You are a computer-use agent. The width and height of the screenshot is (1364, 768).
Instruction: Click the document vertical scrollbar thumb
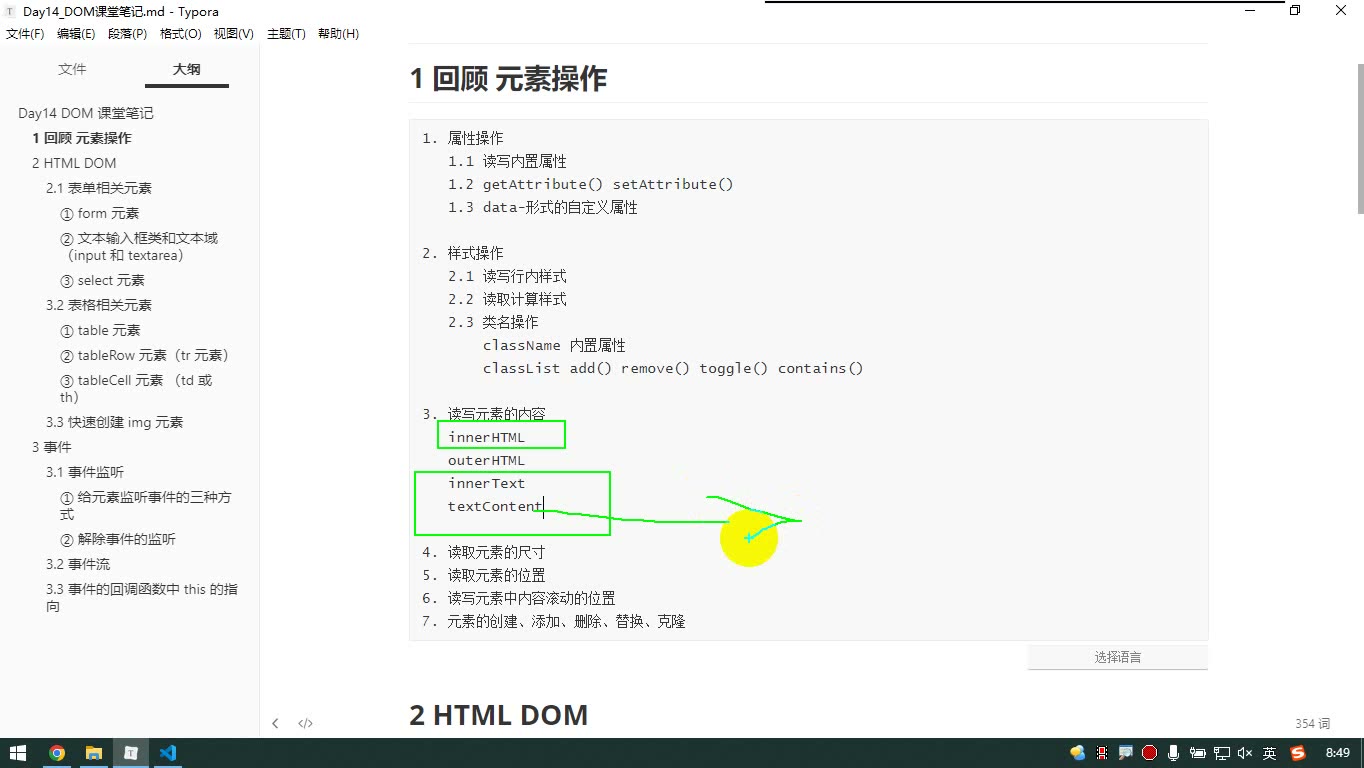click(1360, 138)
